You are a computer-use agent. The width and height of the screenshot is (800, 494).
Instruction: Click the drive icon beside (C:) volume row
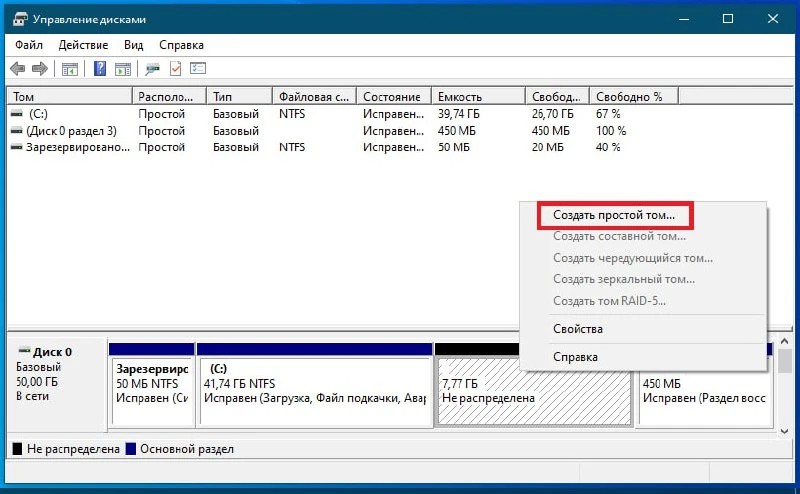point(17,113)
